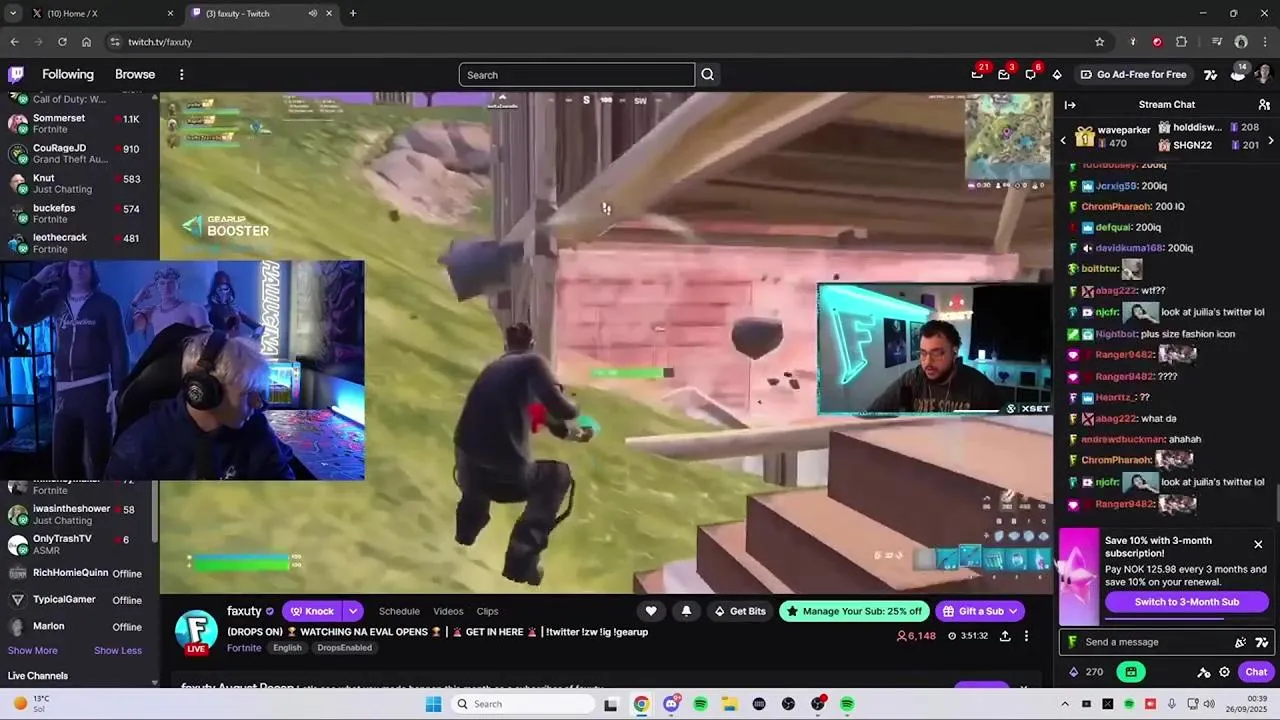Open the browser tab search dropdown

[x=13, y=13]
